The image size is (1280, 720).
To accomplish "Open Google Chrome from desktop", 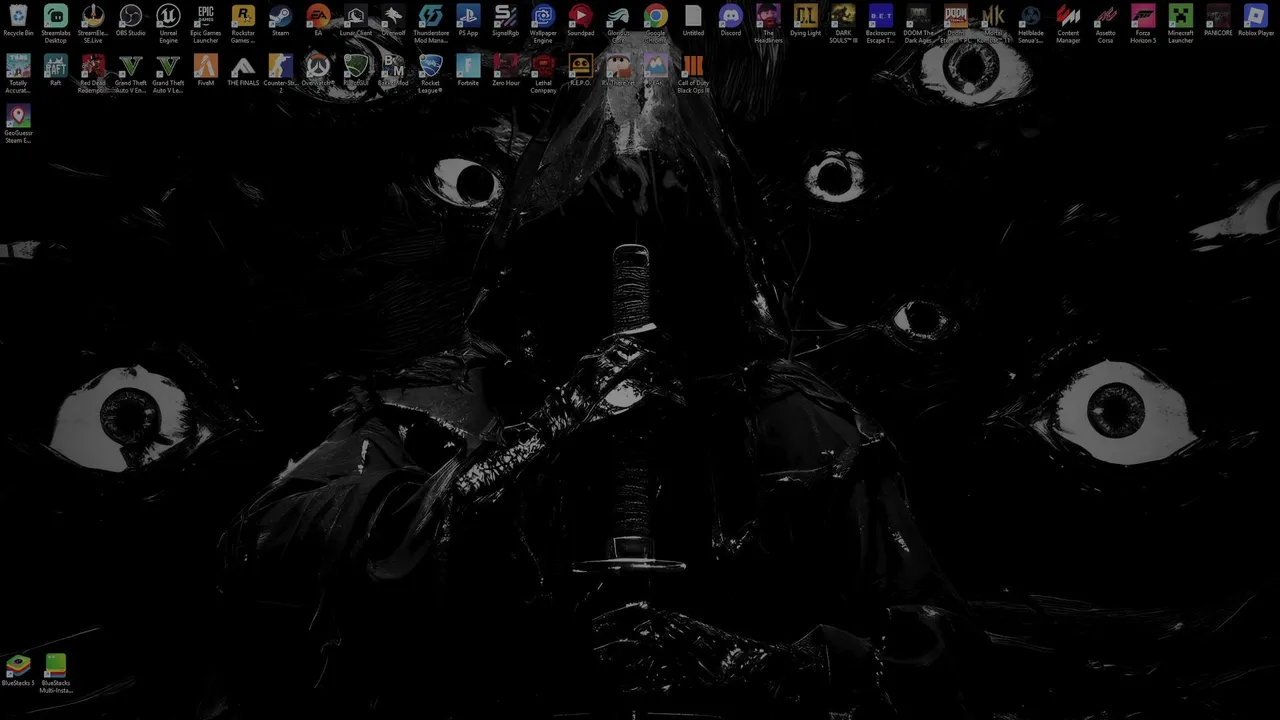I will [x=656, y=24].
